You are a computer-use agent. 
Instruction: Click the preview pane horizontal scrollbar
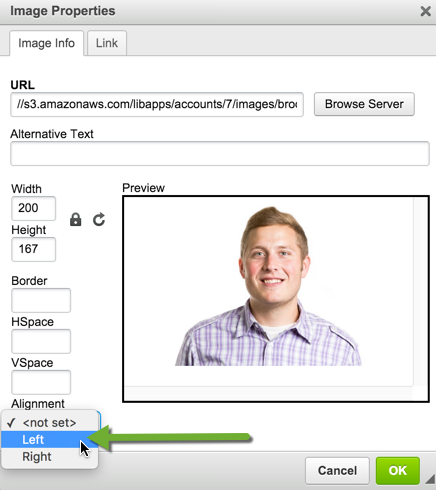click(268, 393)
